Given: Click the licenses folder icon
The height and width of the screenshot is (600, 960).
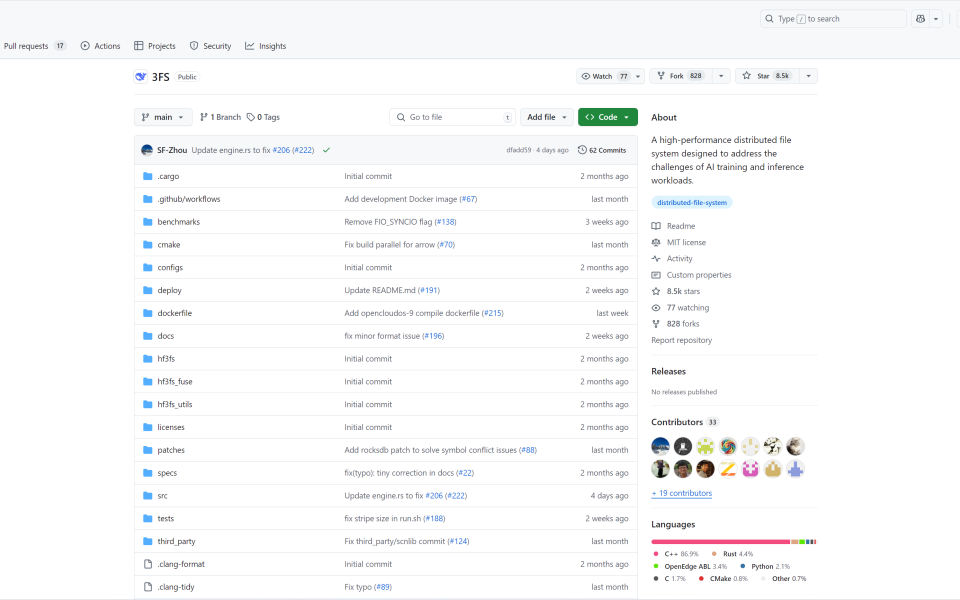Looking at the screenshot, I should pos(148,427).
